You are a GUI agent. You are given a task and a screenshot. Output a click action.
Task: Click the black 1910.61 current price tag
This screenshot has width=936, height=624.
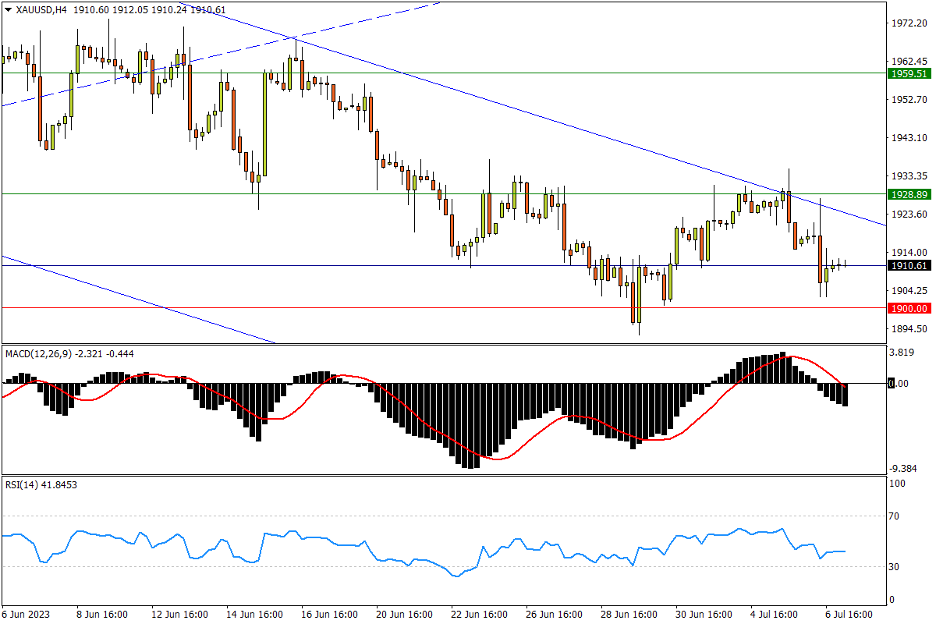click(909, 266)
